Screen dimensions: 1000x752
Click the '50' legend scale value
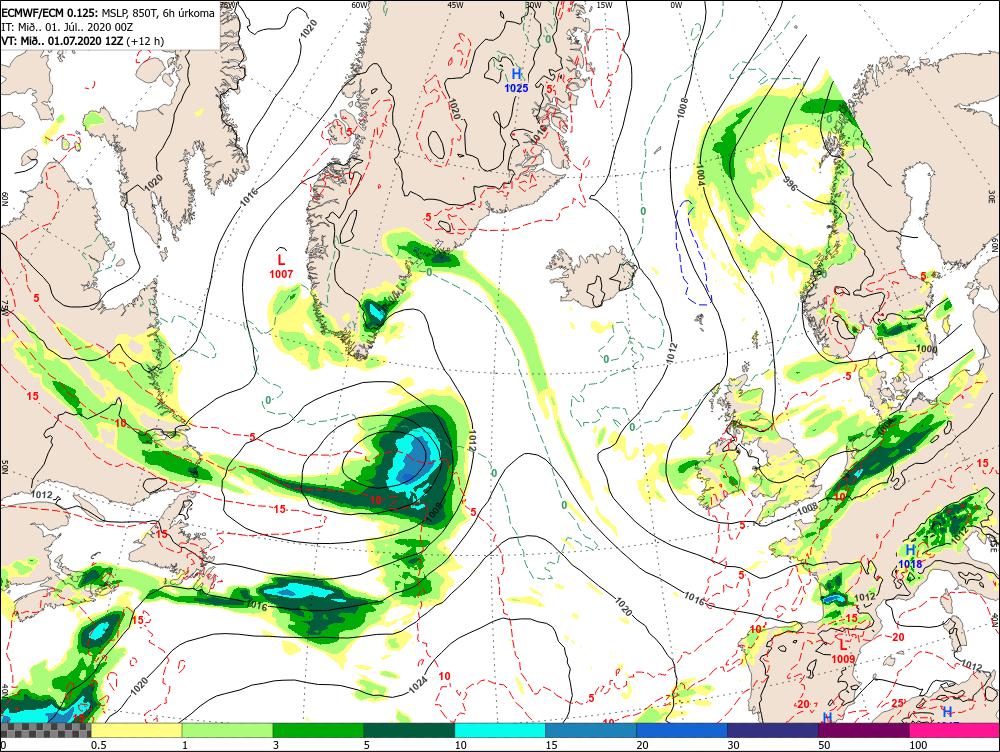825,745
